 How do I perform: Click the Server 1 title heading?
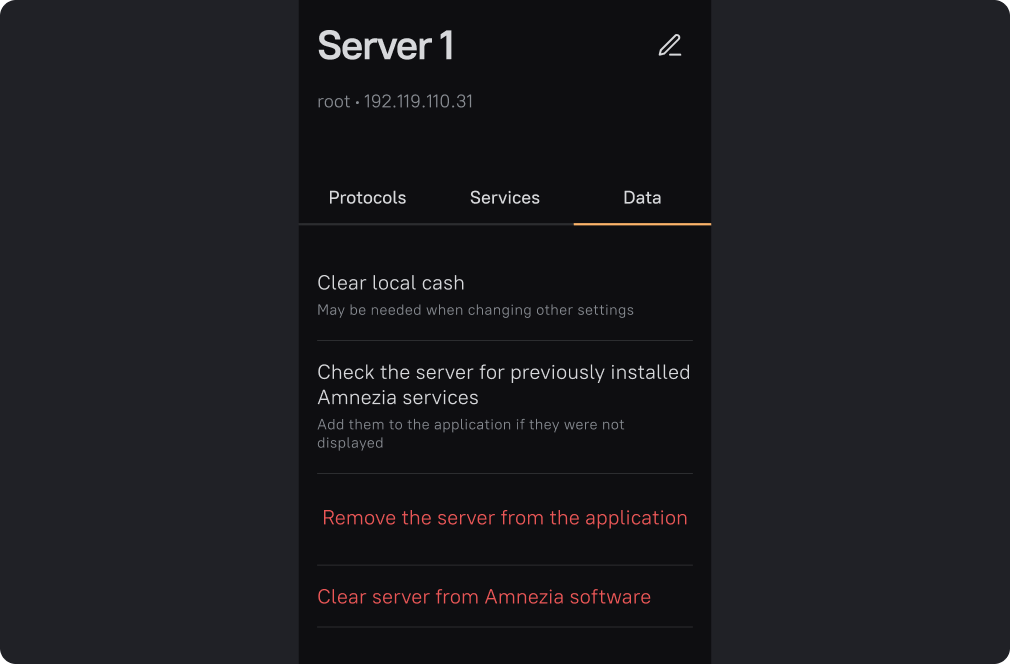385,46
